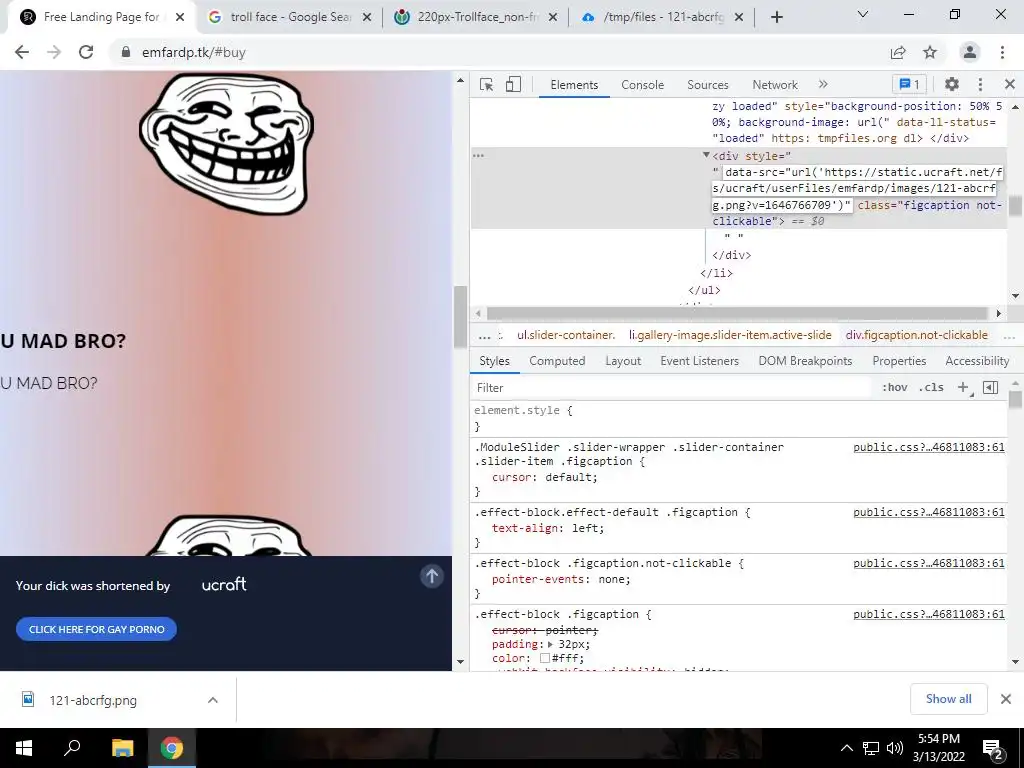The height and width of the screenshot is (768, 1024).
Task: Click the browser back arrow
Action: pyautogui.click(x=22, y=52)
